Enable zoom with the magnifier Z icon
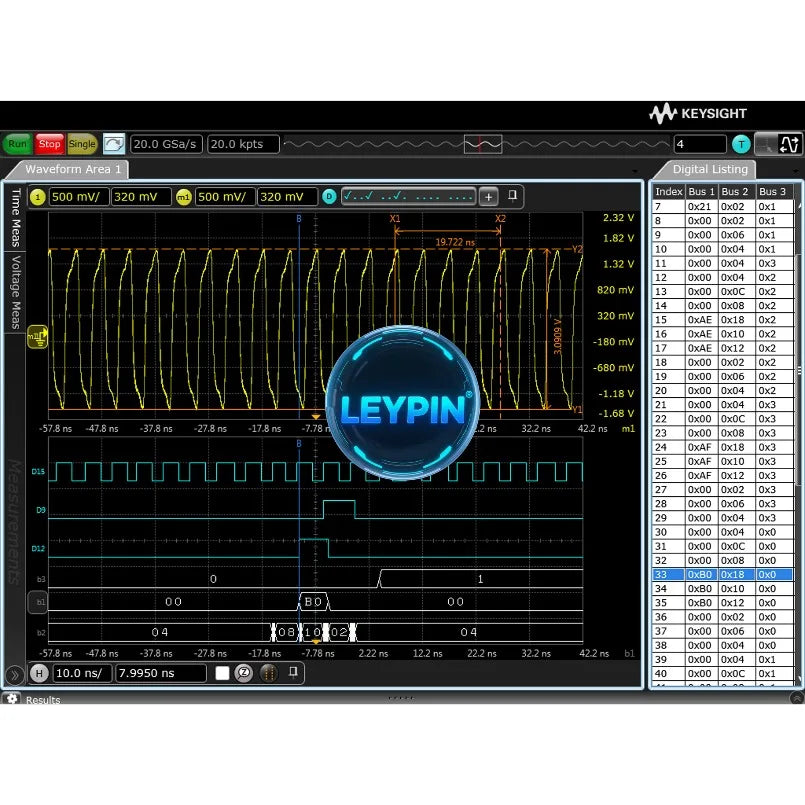Viewport: 805px width, 805px height. (244, 673)
